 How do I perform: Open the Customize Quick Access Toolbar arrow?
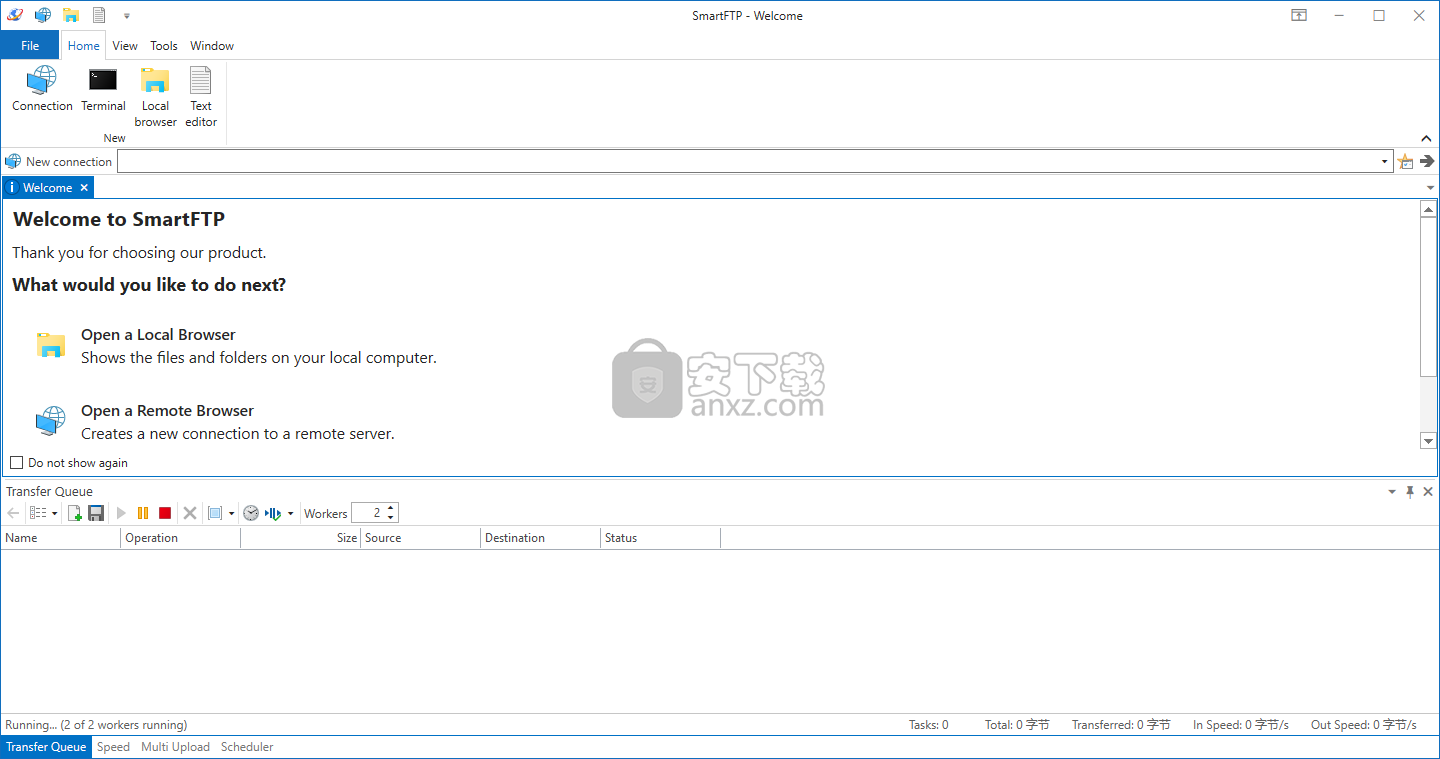point(127,16)
